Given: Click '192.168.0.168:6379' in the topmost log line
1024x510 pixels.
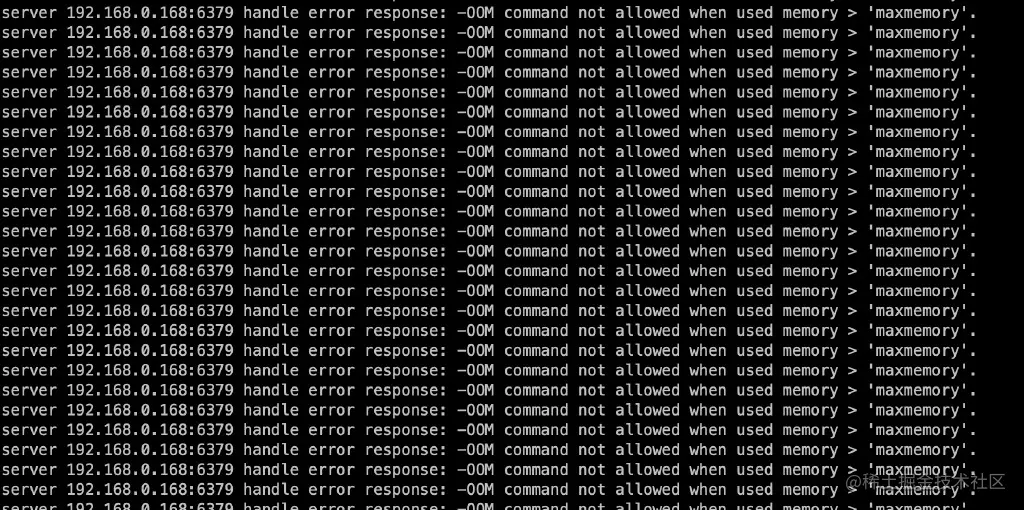Looking at the screenshot, I should (150, 12).
